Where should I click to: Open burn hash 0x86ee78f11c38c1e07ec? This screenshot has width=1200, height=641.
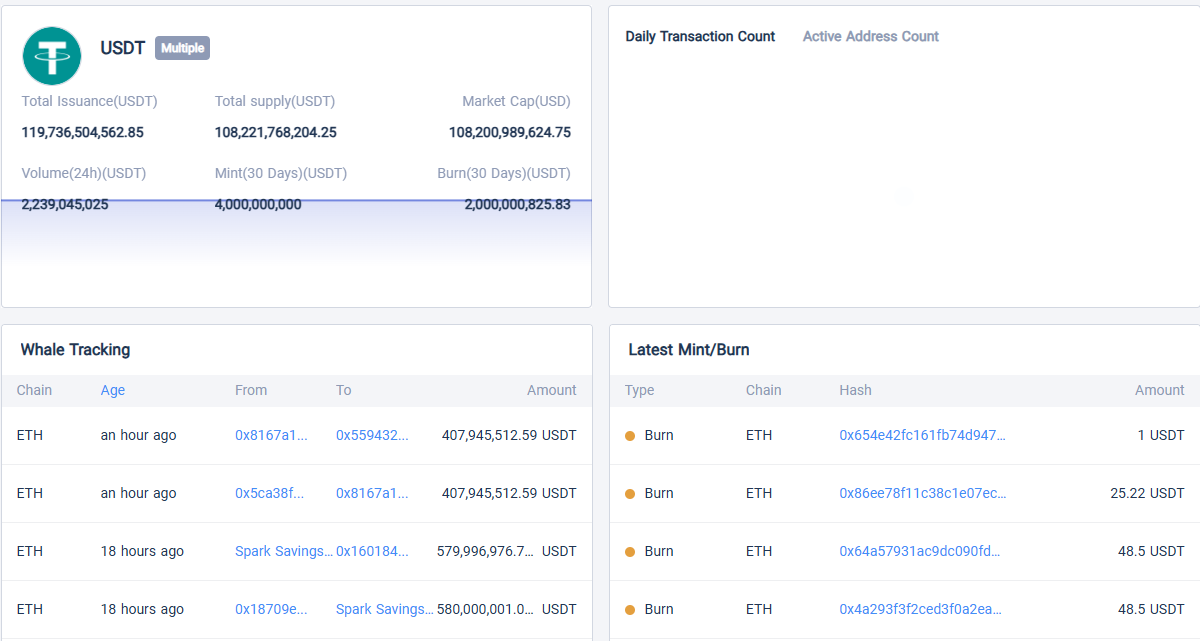click(922, 493)
